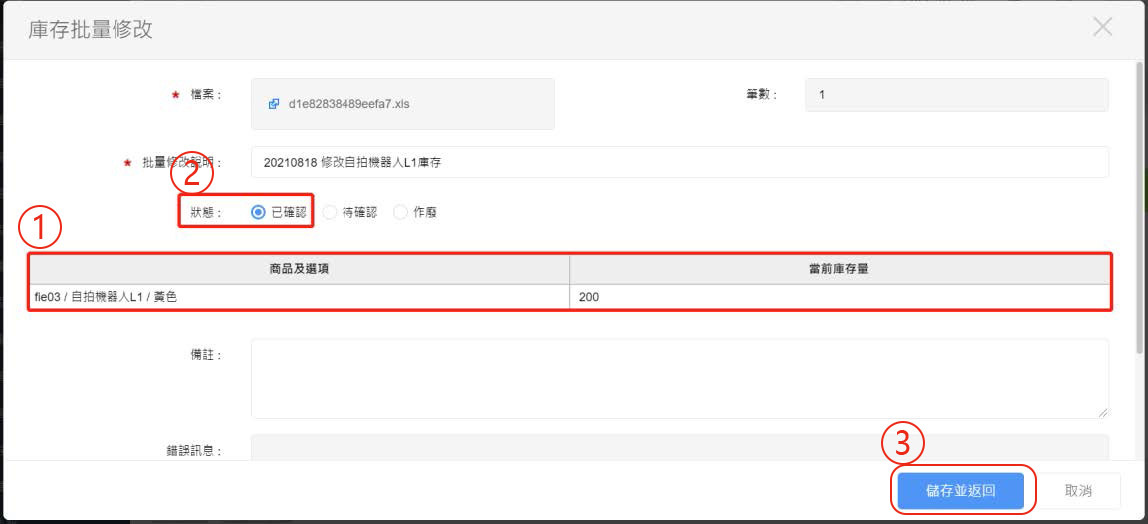1148x524 pixels.
Task: Close the 庫存批量修改 dialog
Action: tap(1102, 27)
